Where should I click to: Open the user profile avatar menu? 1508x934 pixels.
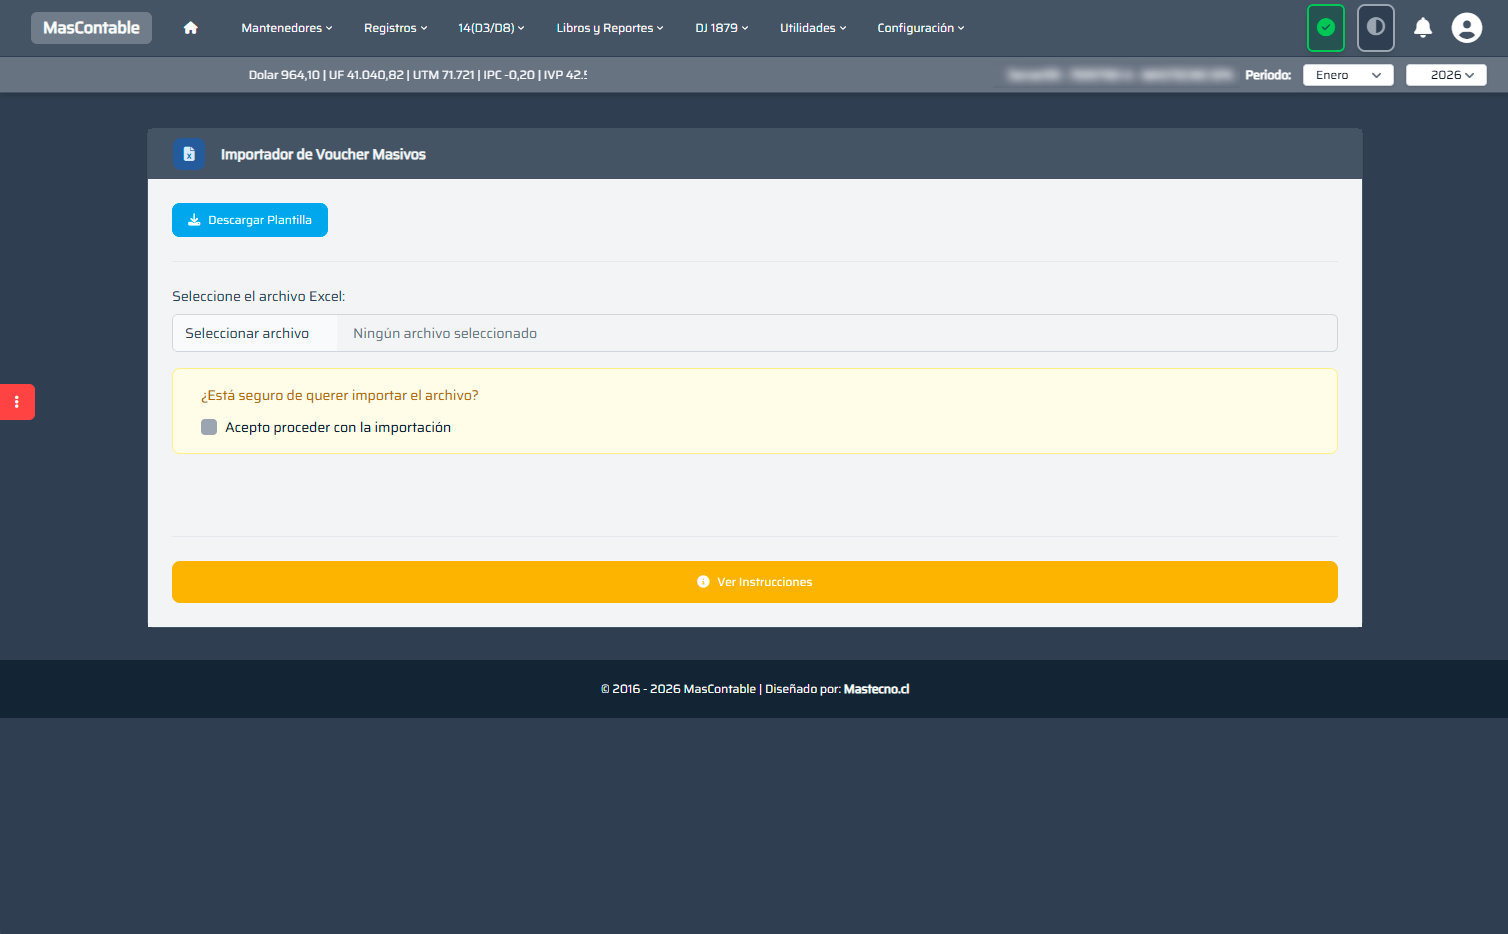1467,28
